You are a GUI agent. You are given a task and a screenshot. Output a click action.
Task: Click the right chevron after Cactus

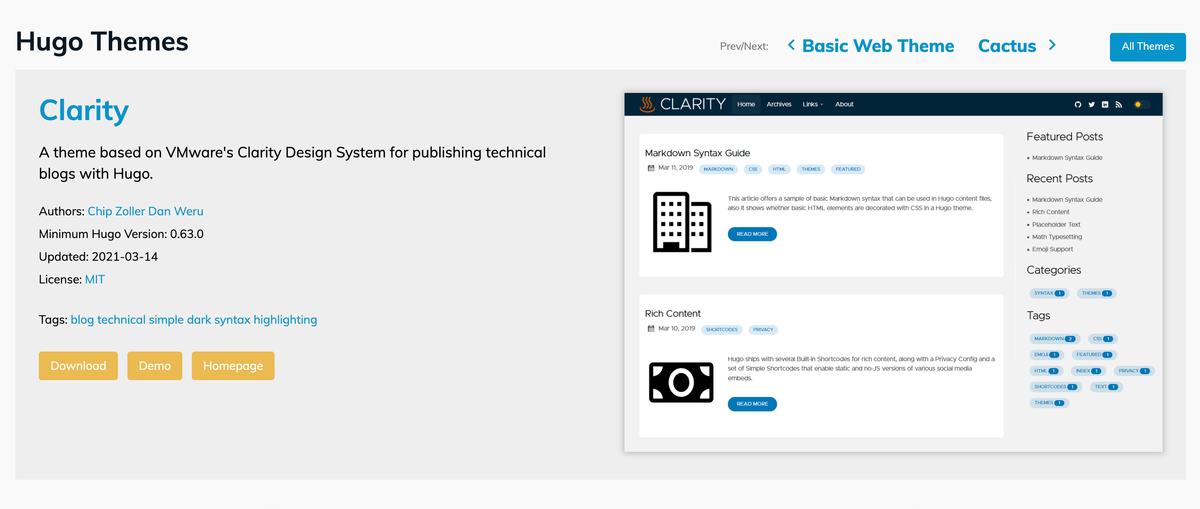pyautogui.click(x=1052, y=45)
